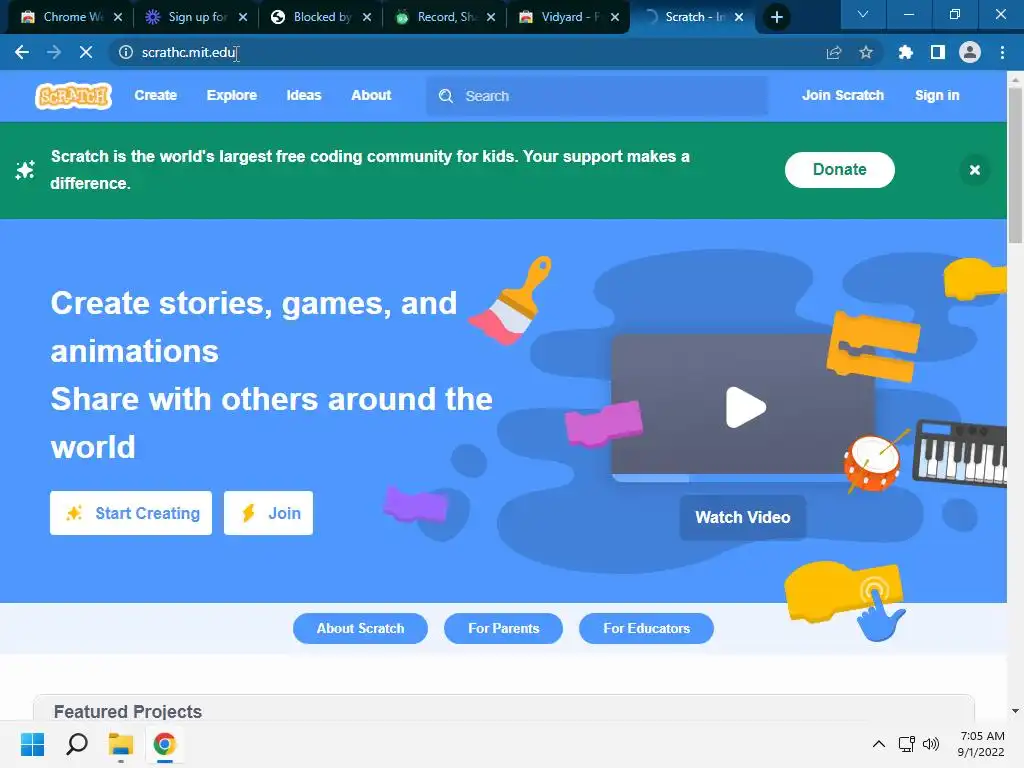This screenshot has width=1024, height=768.
Task: Open File Explorer from taskbar
Action: (121, 744)
